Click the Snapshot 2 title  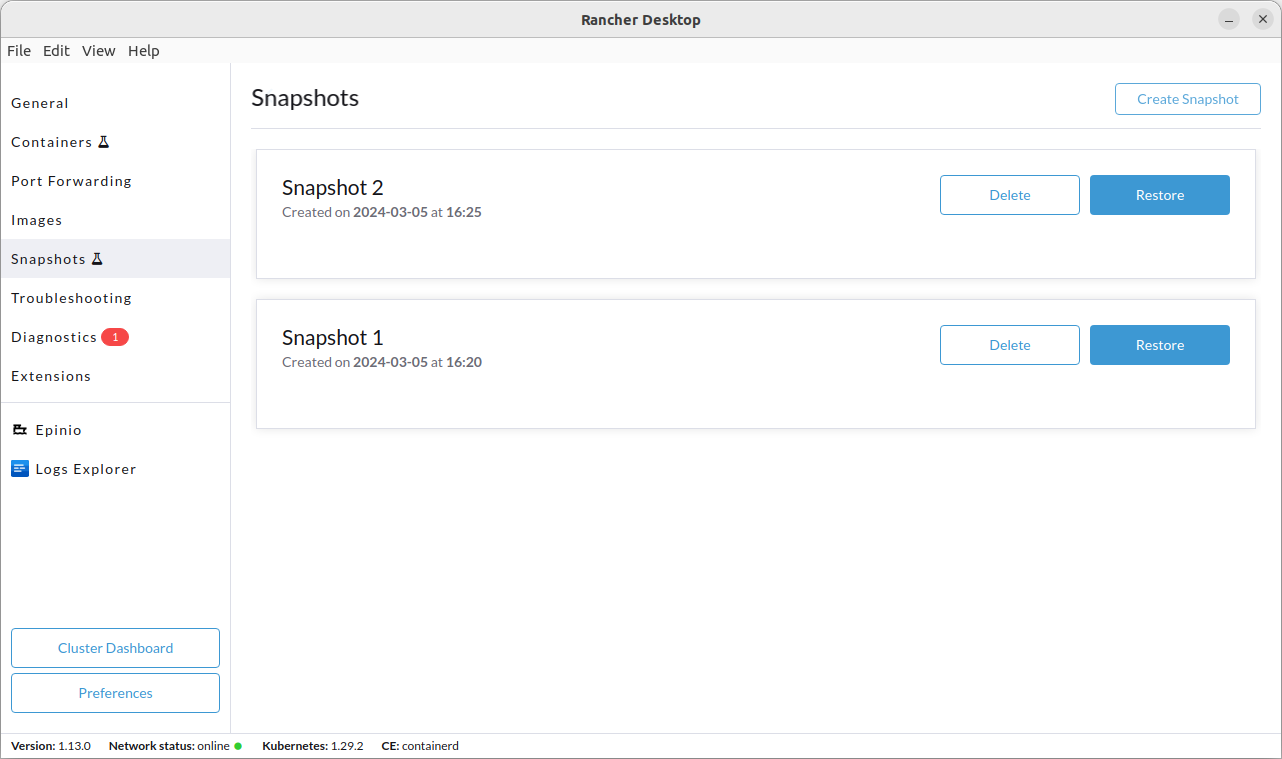click(x=333, y=188)
